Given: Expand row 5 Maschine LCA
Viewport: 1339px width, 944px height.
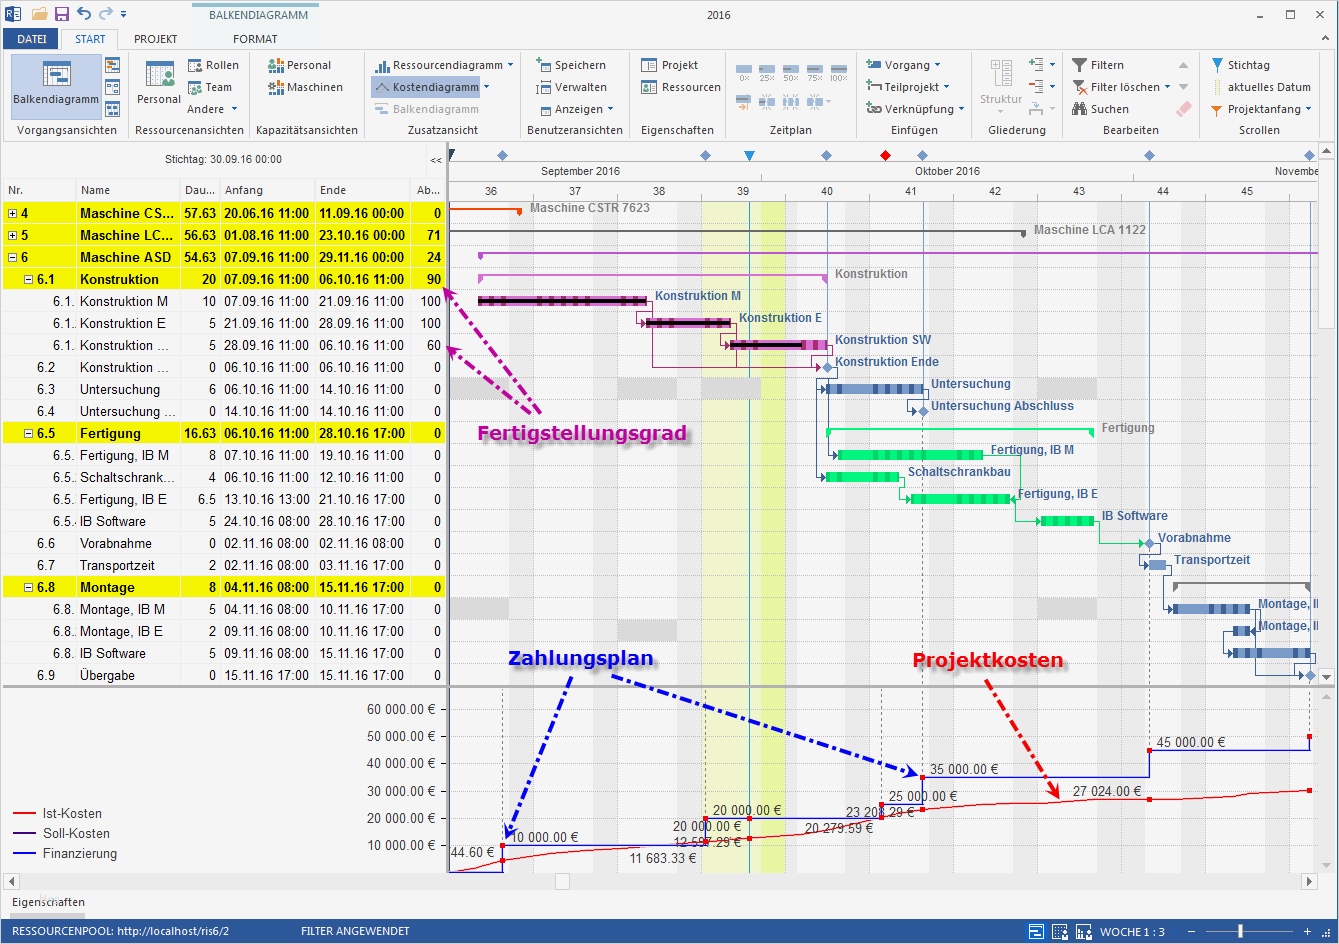Looking at the screenshot, I should tap(12, 236).
